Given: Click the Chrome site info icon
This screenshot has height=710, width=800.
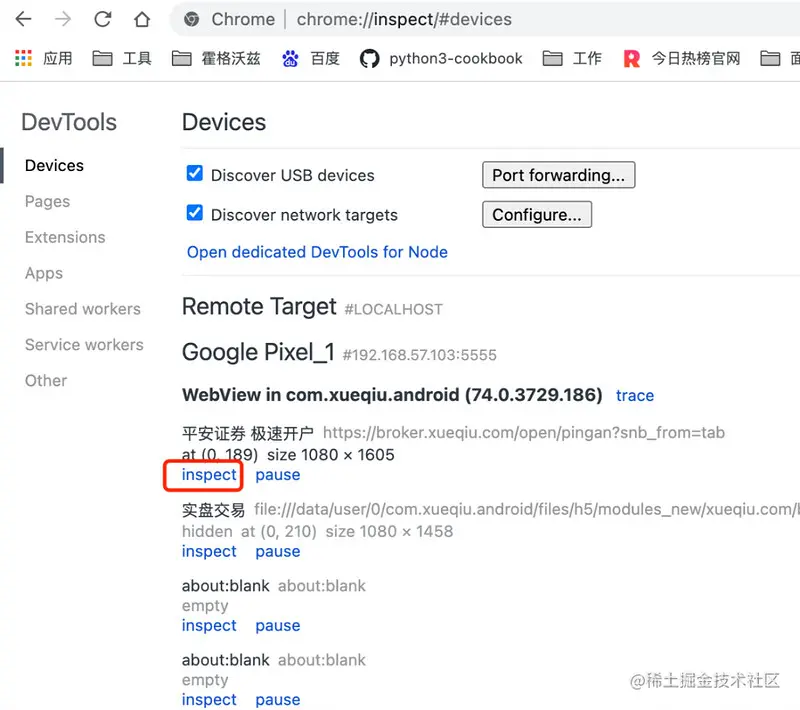Looking at the screenshot, I should point(192,19).
